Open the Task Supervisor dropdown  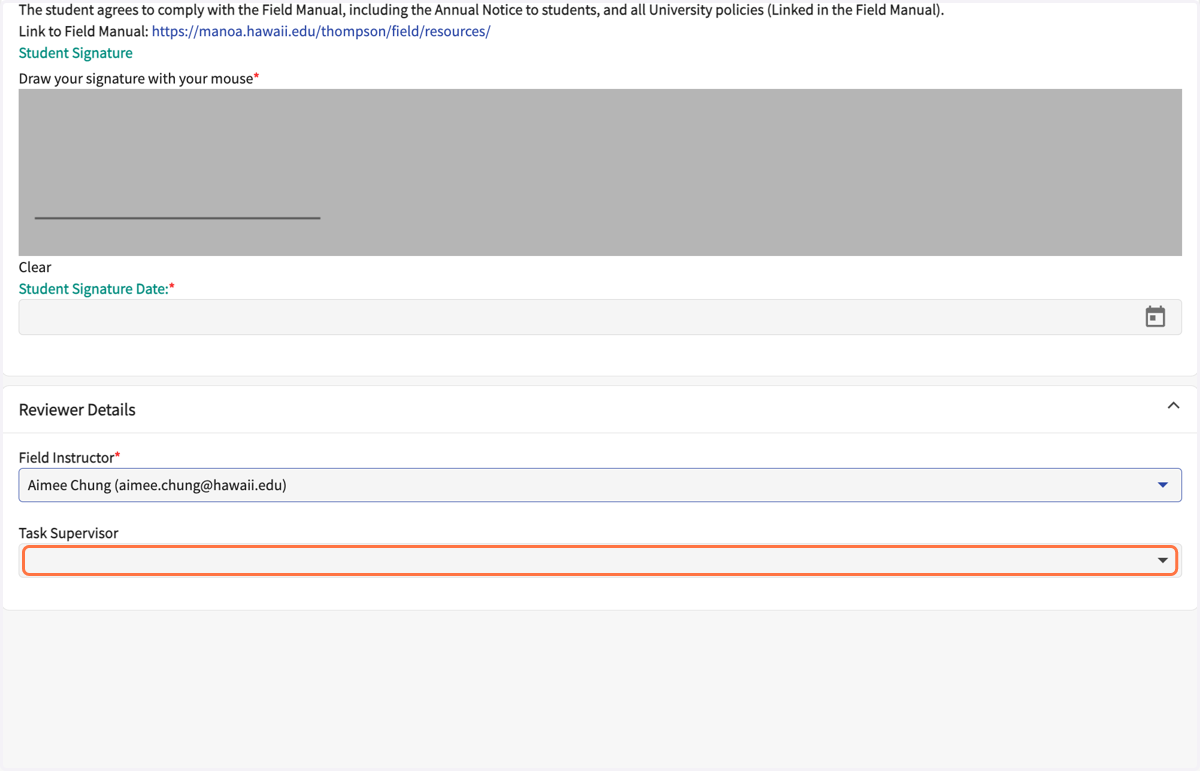coord(600,560)
